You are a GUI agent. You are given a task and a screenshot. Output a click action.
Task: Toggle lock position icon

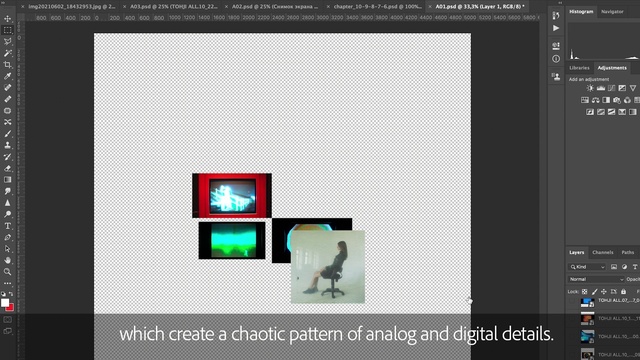tap(604, 291)
